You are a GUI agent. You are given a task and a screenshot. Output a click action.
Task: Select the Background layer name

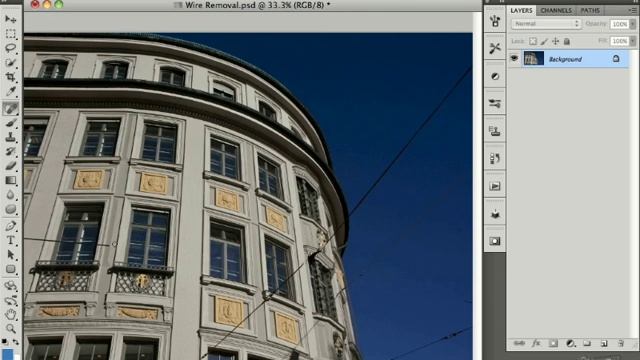point(565,60)
